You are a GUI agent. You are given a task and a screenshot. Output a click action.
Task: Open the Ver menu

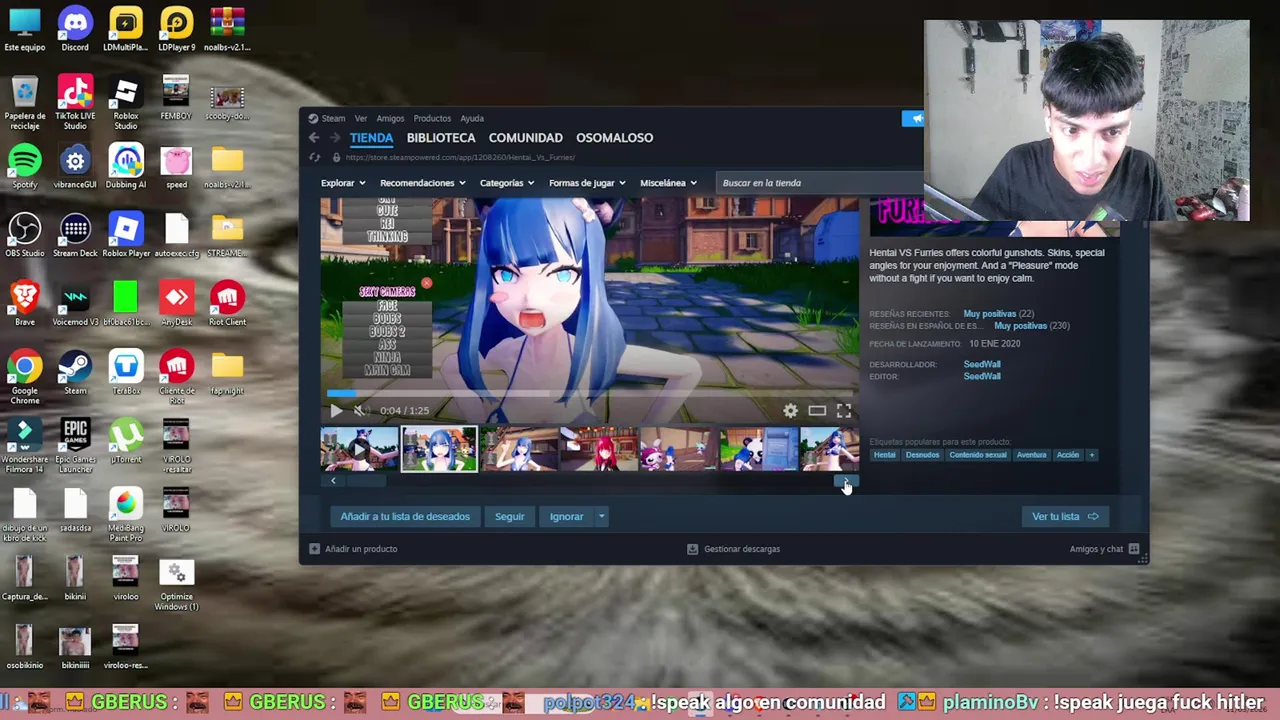click(360, 118)
